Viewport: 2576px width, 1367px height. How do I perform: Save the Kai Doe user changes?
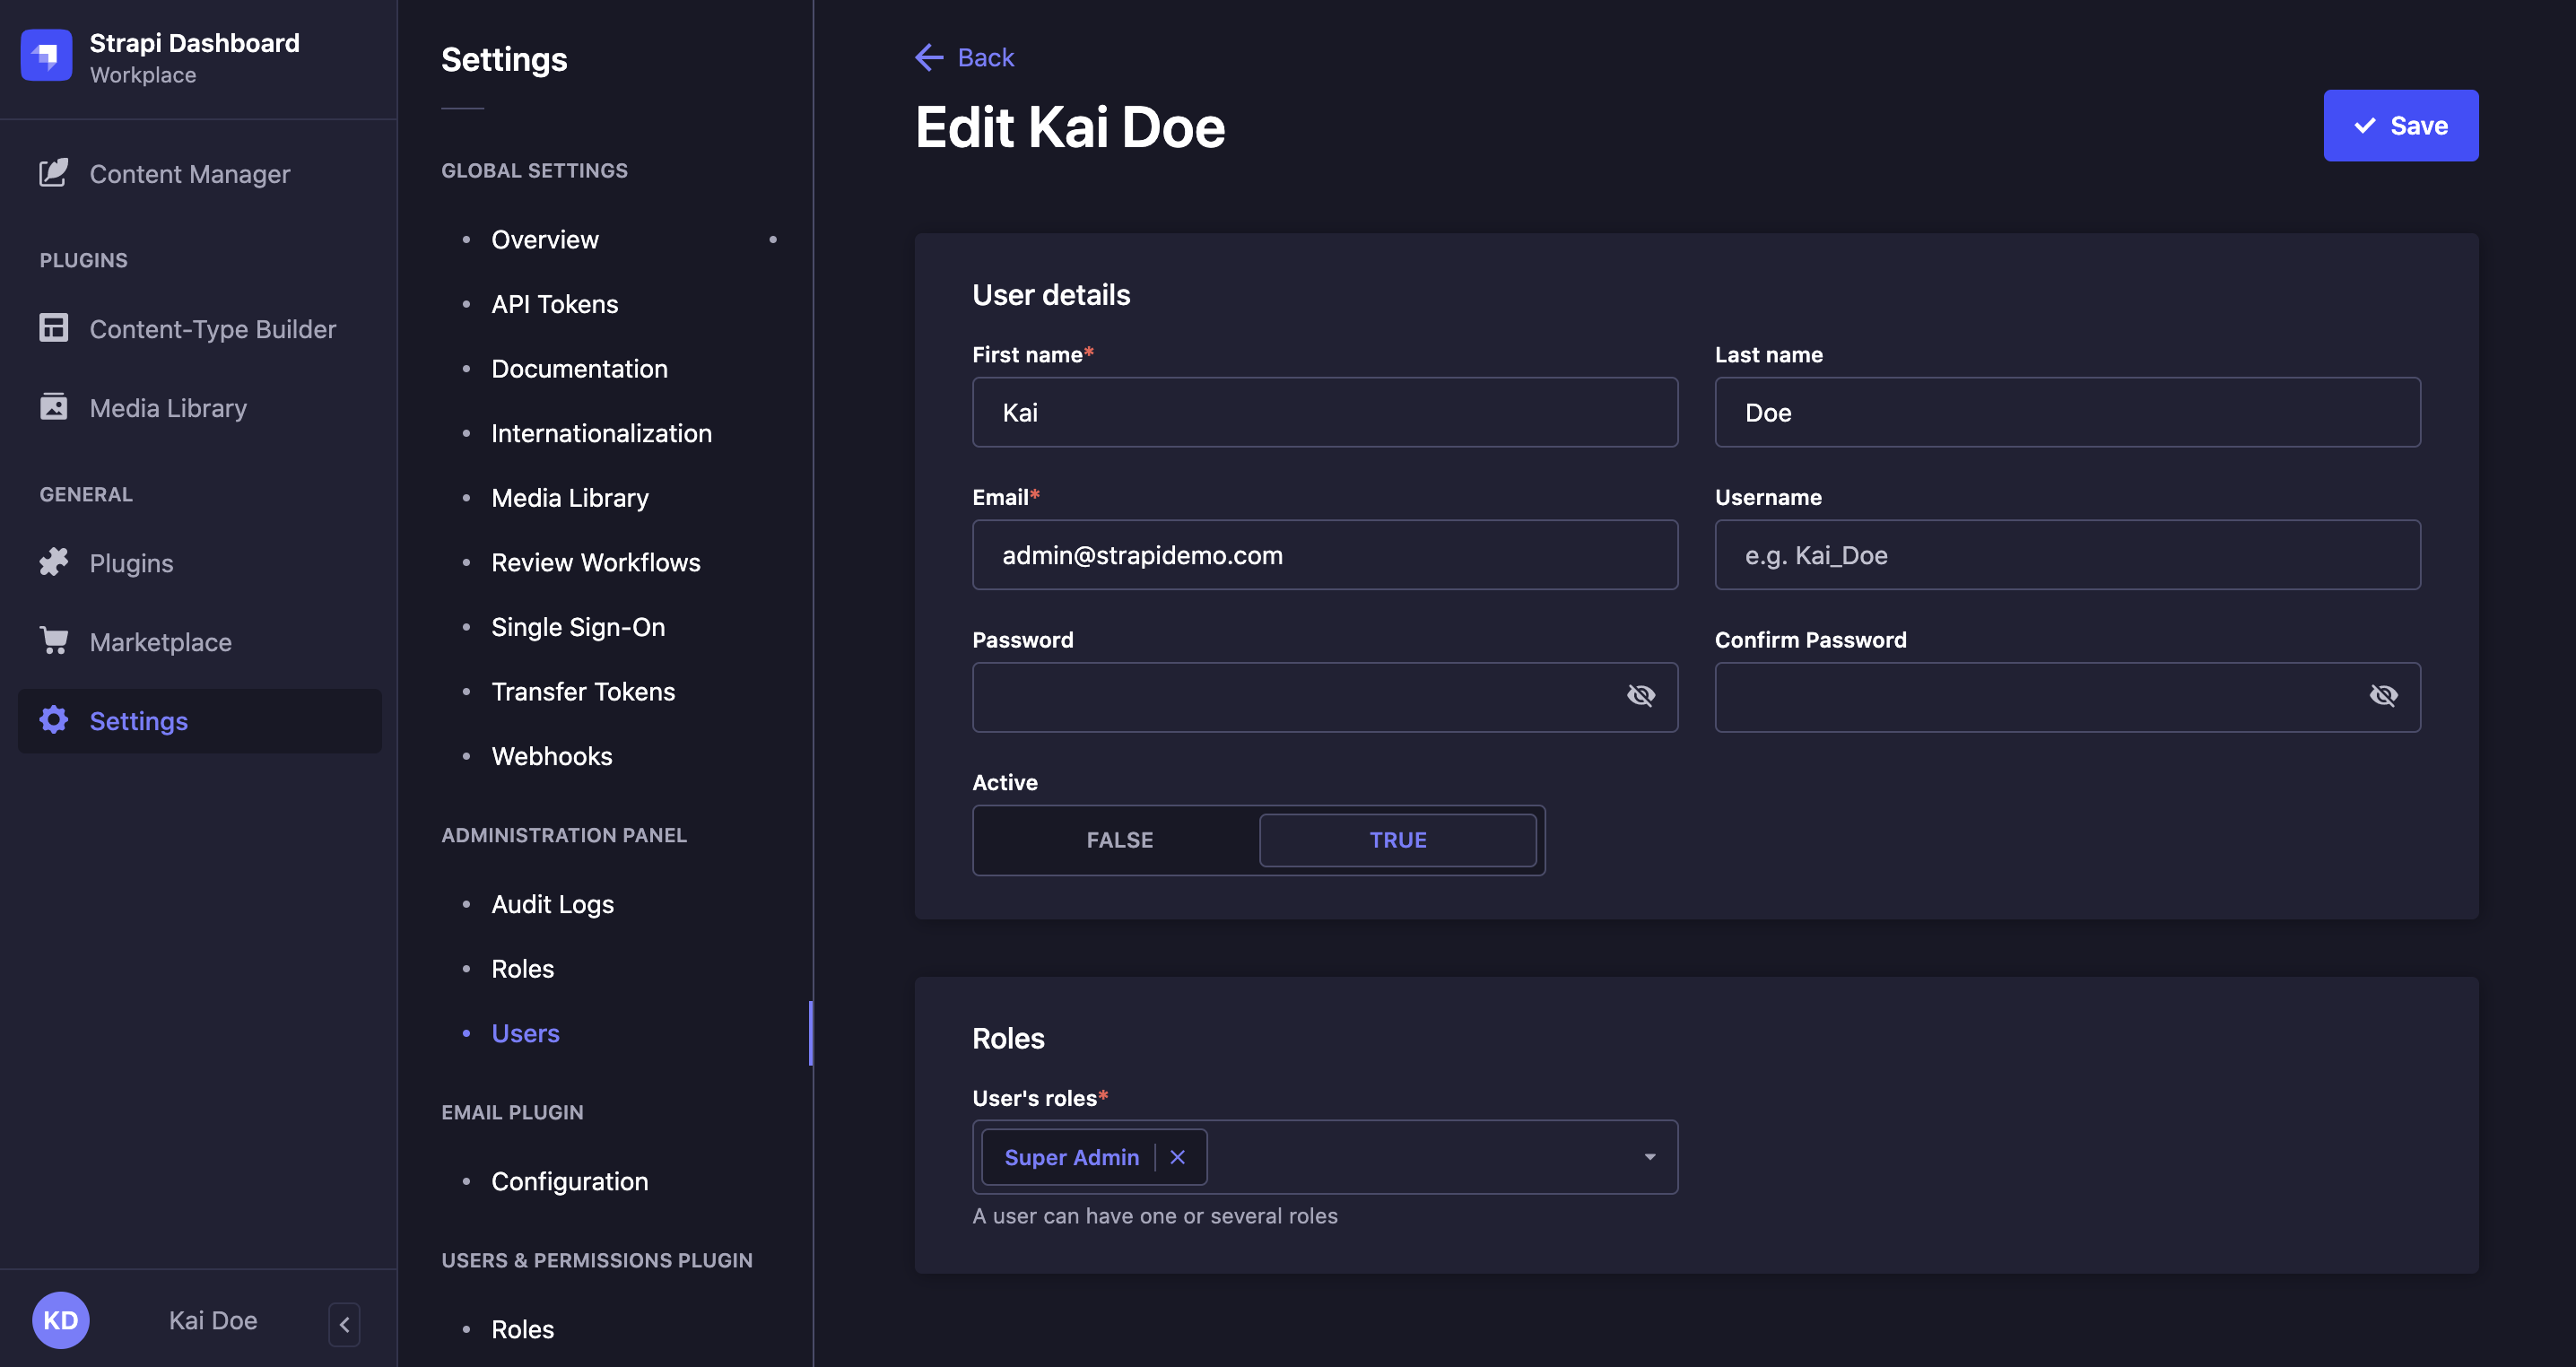click(2401, 125)
